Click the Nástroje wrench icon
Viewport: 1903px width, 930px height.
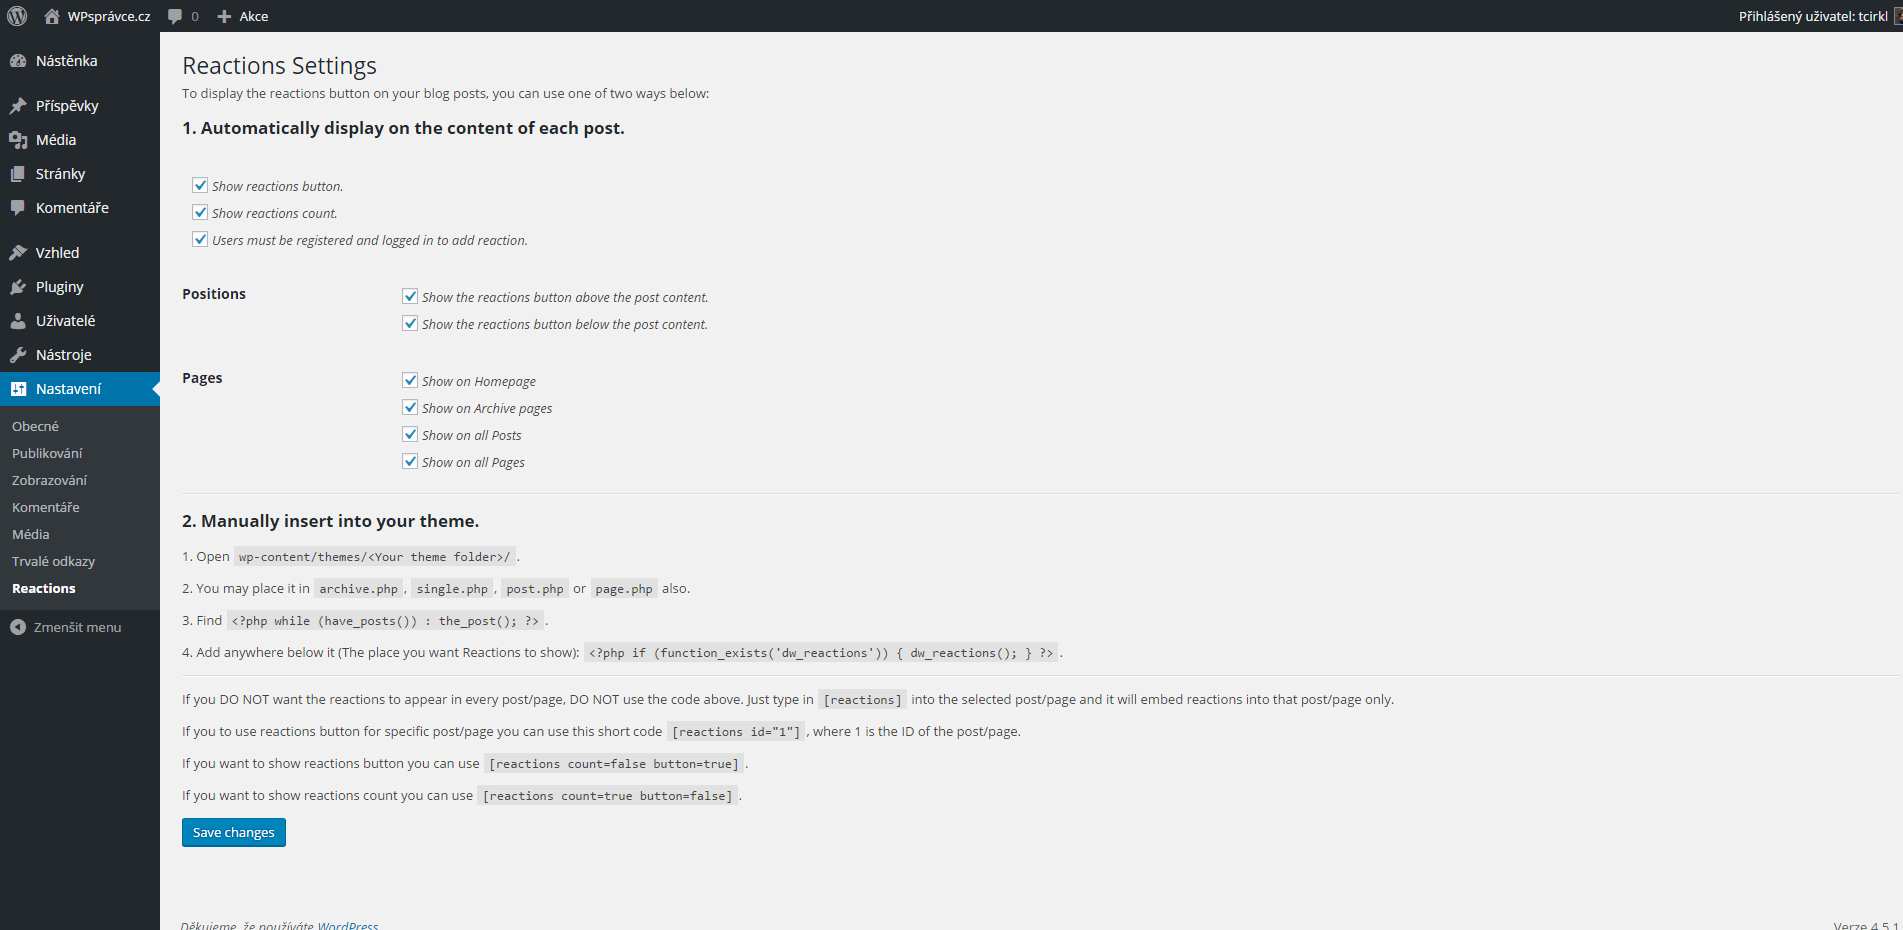[x=18, y=355]
